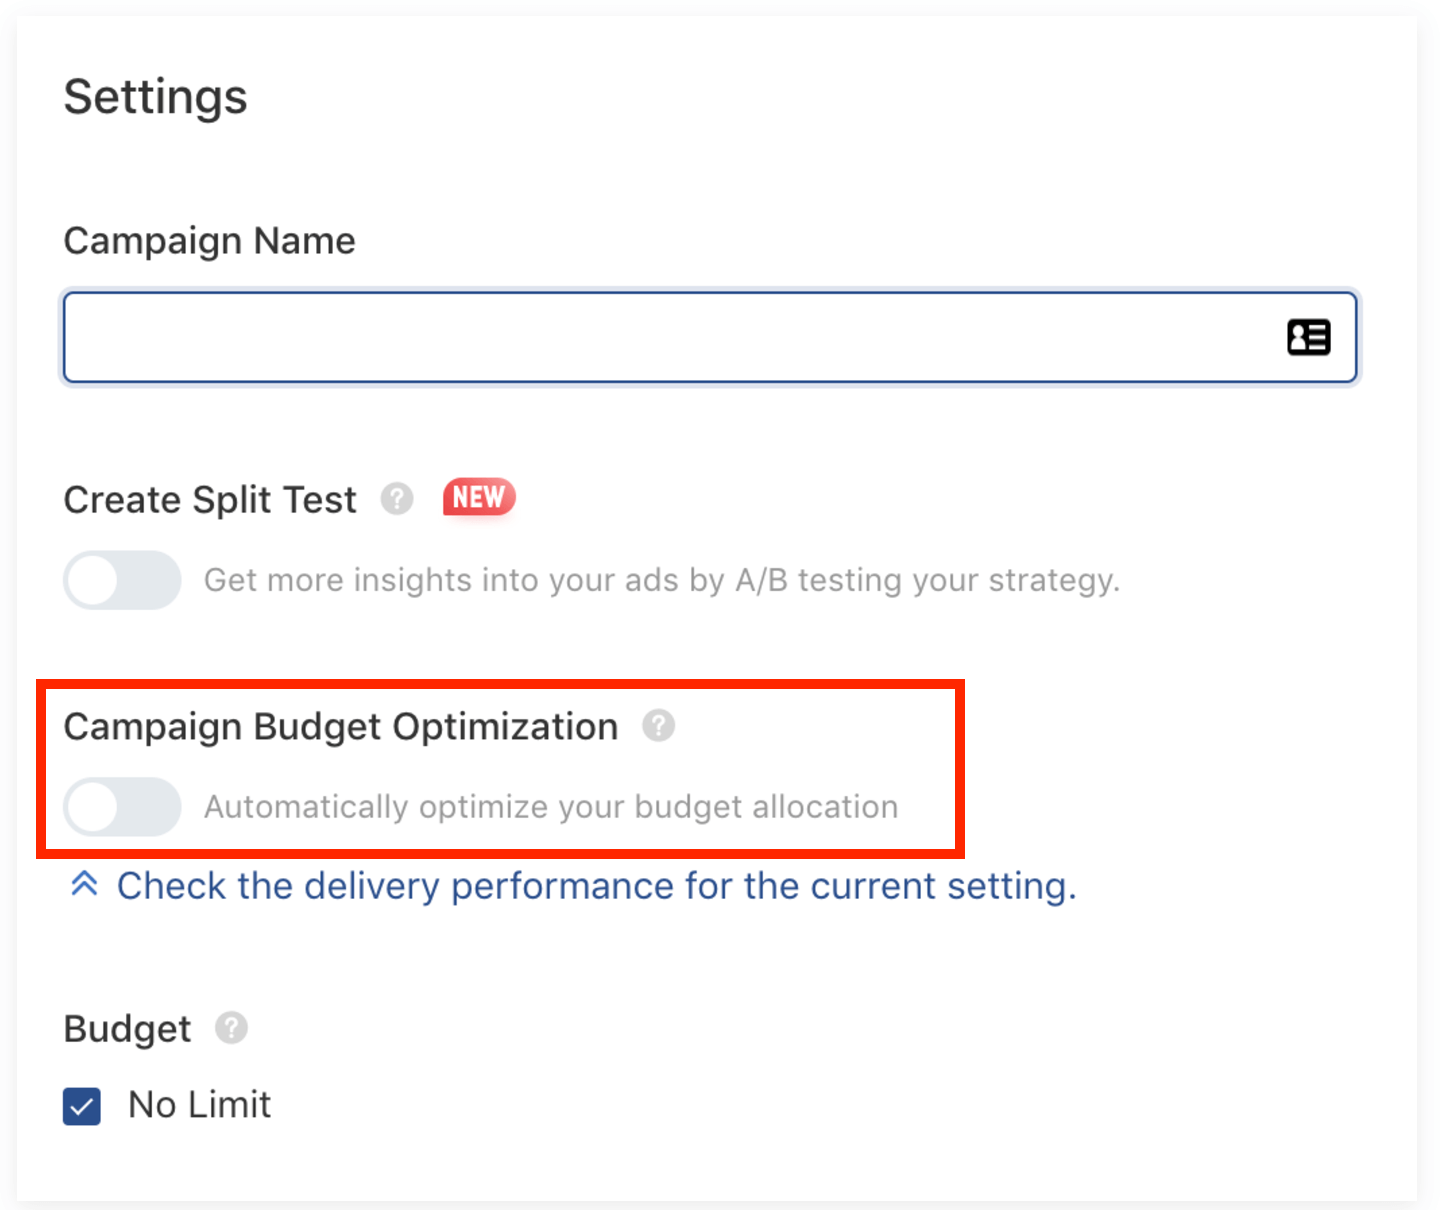Image resolution: width=1440 pixels, height=1210 pixels.
Task: Click the Budget section label
Action: coord(127,1029)
